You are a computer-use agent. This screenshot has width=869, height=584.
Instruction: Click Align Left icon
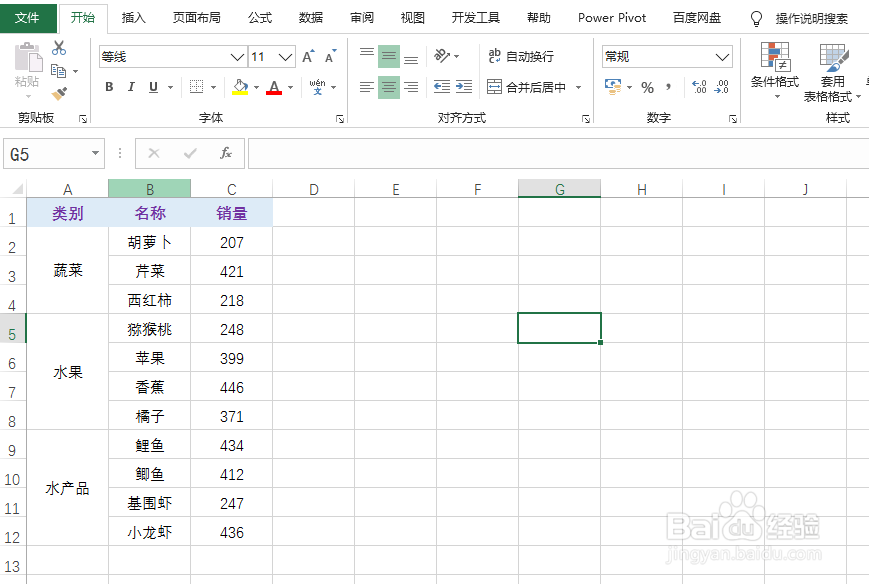point(367,87)
